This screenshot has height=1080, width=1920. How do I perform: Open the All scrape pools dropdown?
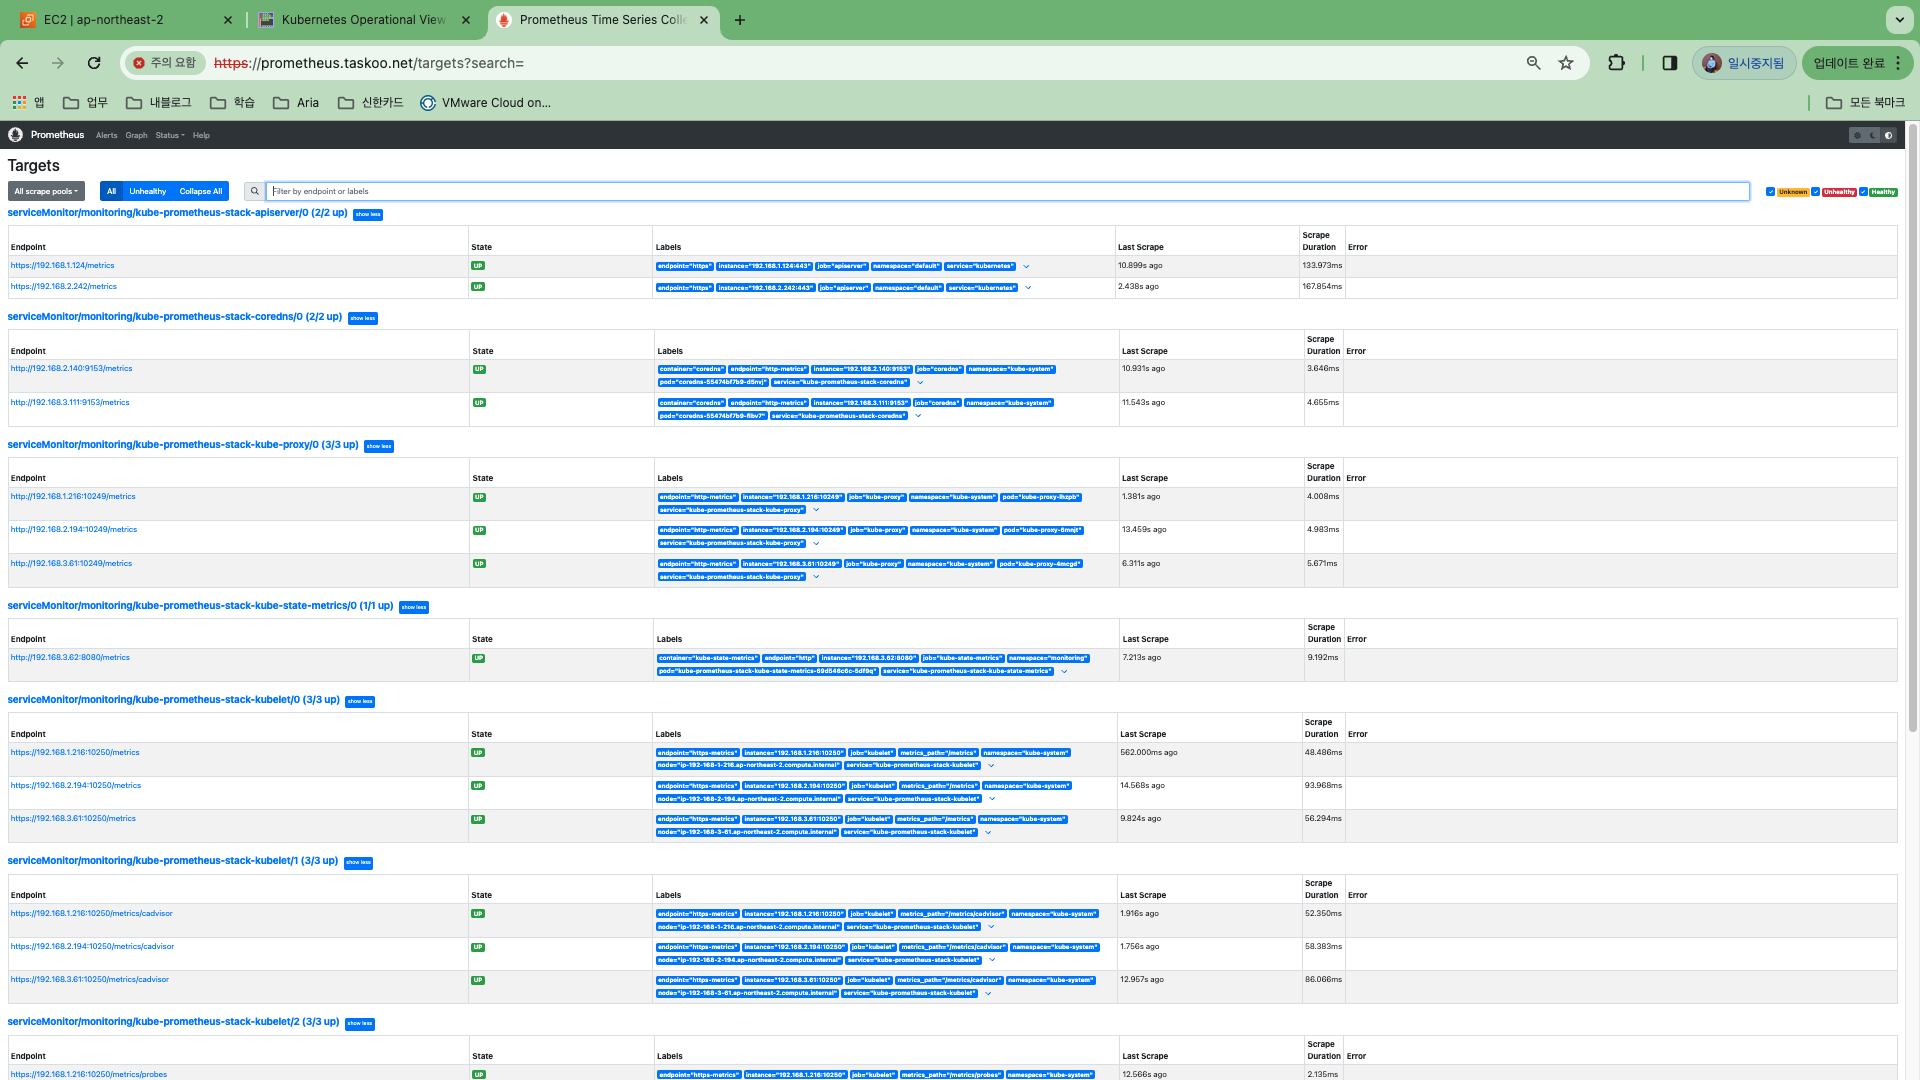point(46,191)
